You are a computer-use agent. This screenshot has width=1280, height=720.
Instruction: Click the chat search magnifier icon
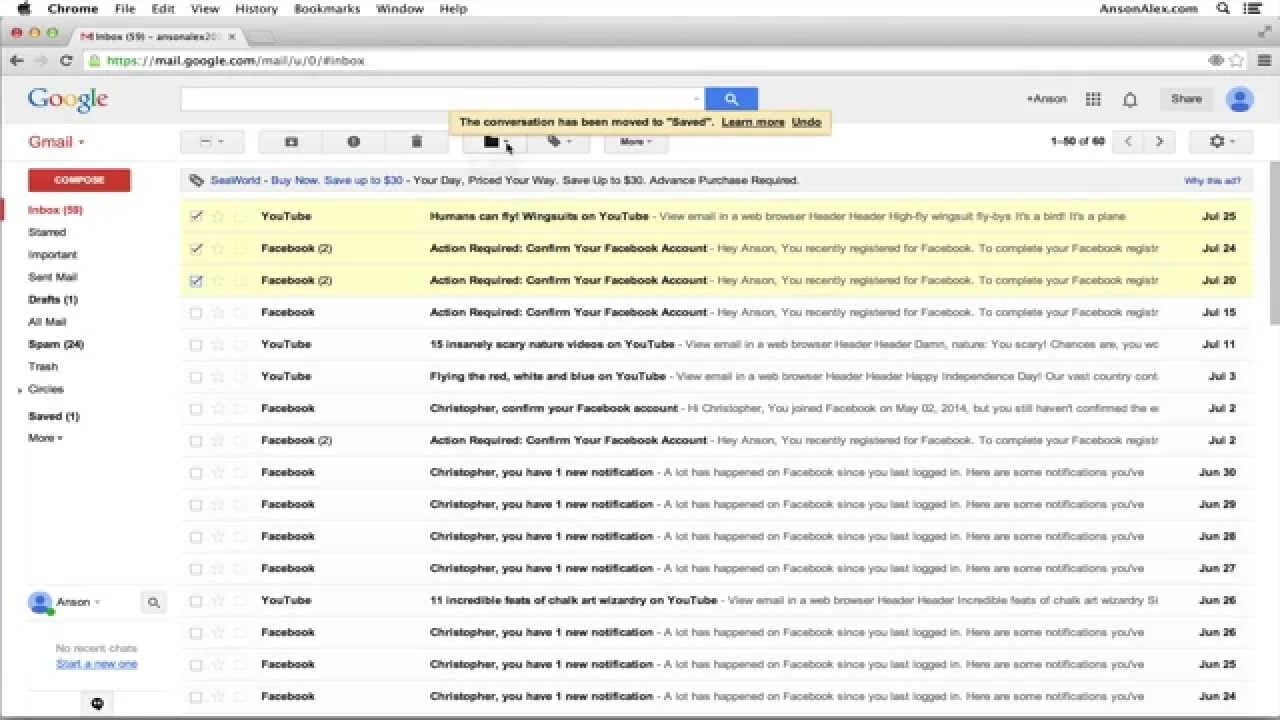point(154,603)
